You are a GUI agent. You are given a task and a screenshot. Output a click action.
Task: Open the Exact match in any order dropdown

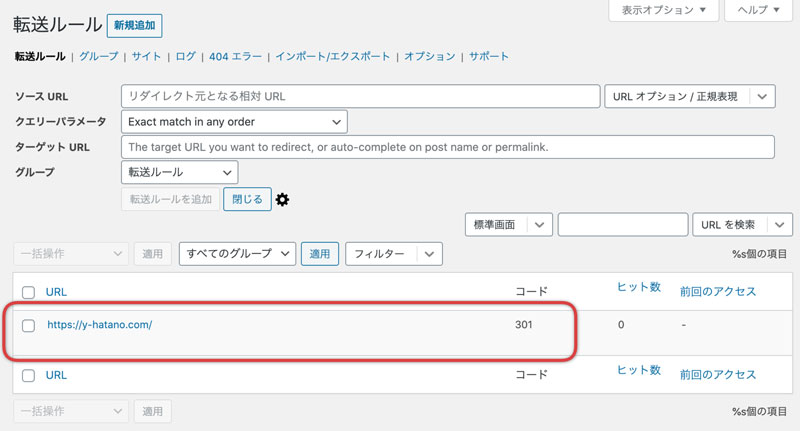[234, 122]
